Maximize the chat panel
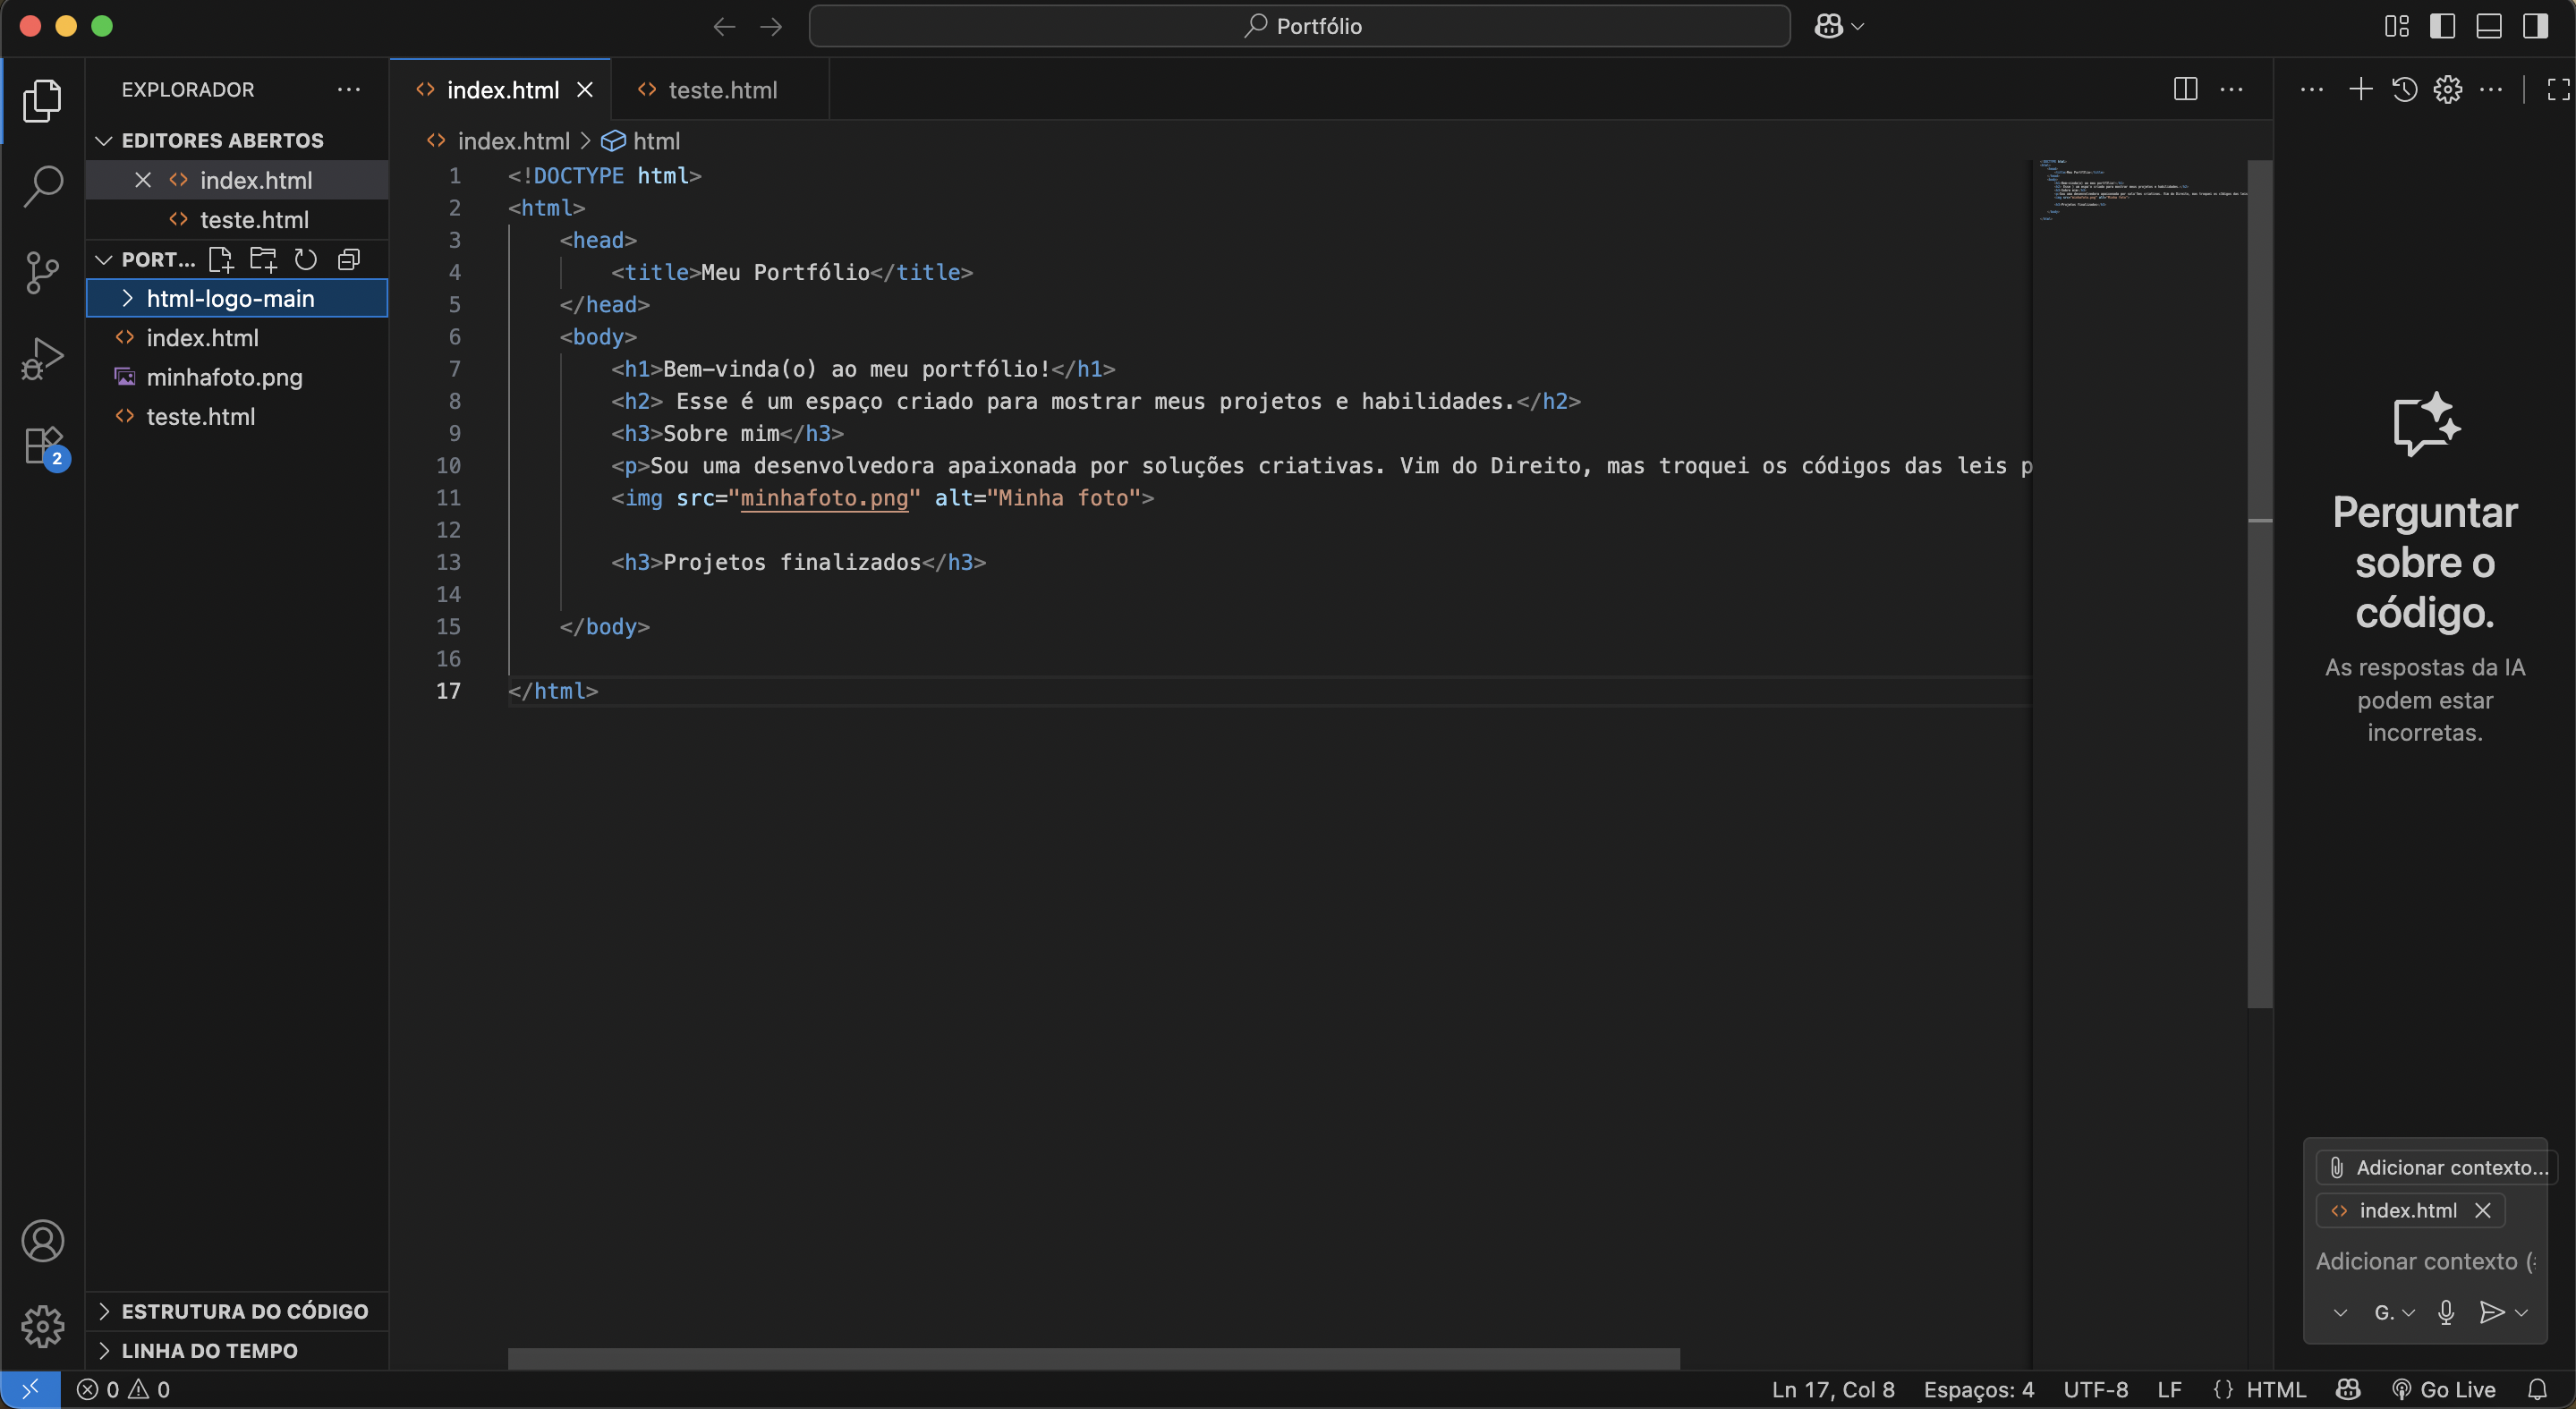2576x1409 pixels. (2558, 89)
